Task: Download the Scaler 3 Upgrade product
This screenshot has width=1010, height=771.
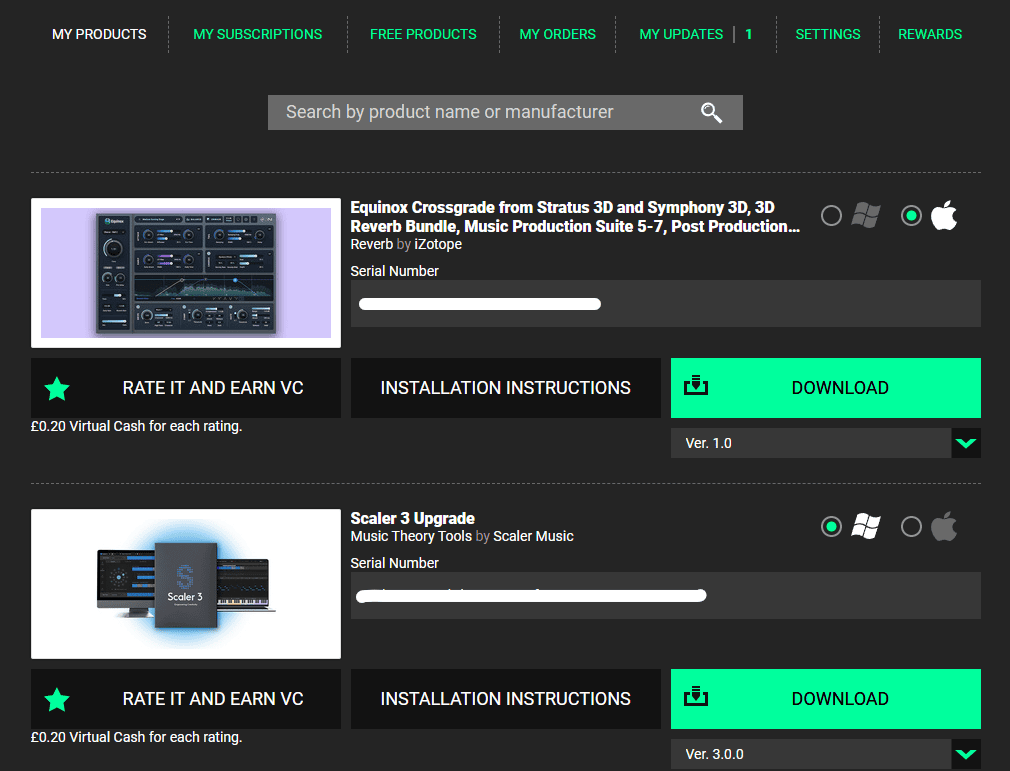Action: [x=826, y=699]
